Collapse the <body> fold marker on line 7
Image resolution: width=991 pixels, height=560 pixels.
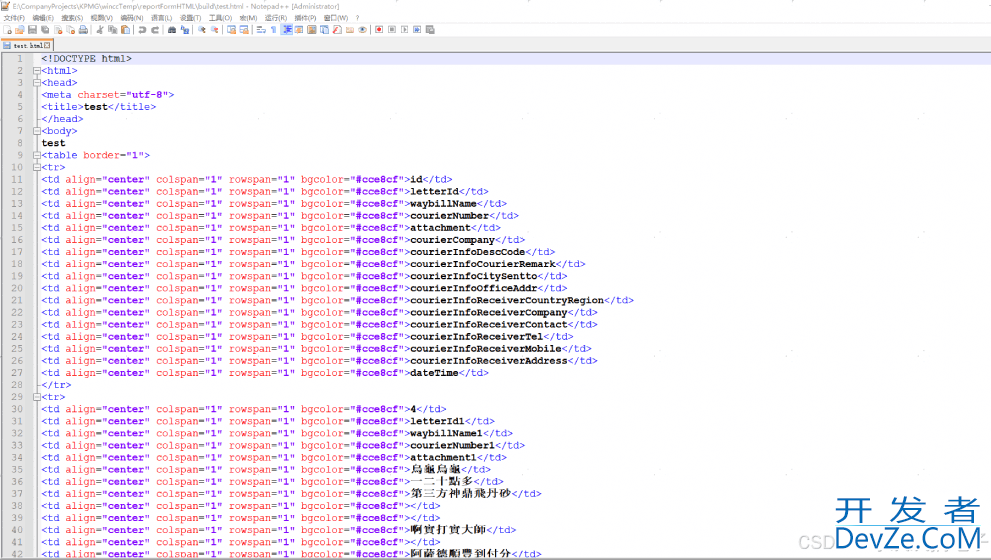tap(36, 131)
